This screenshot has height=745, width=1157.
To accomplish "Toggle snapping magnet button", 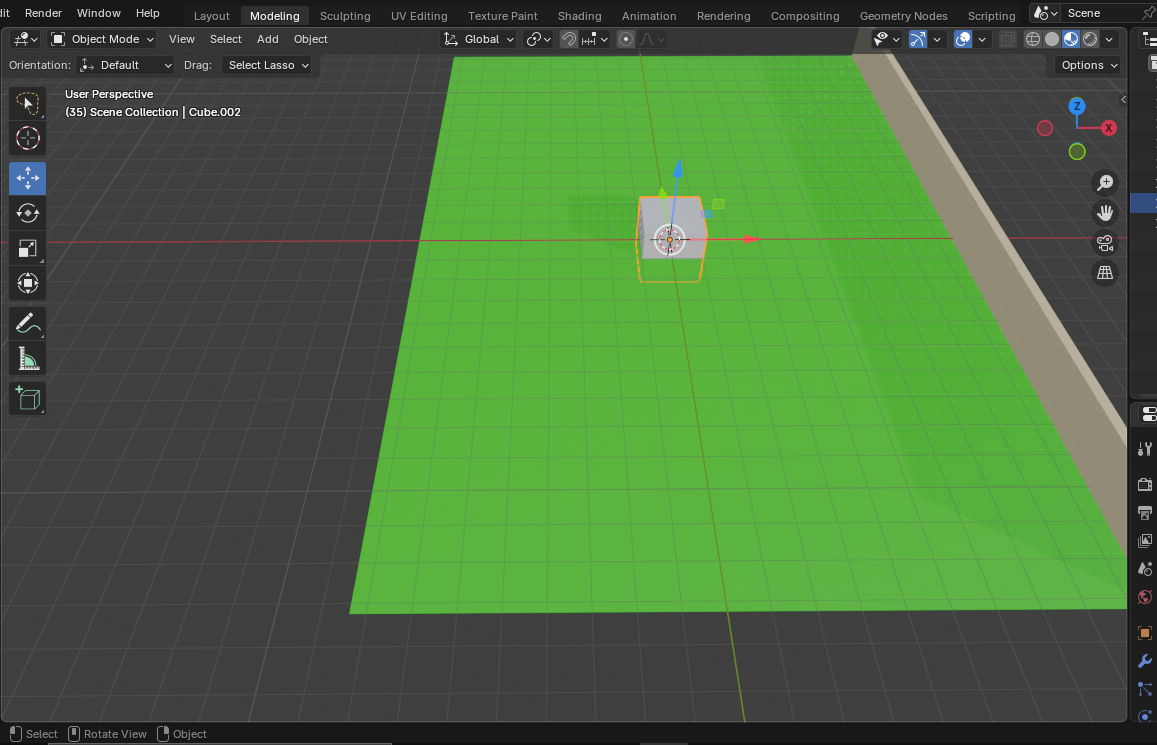I will [x=569, y=39].
